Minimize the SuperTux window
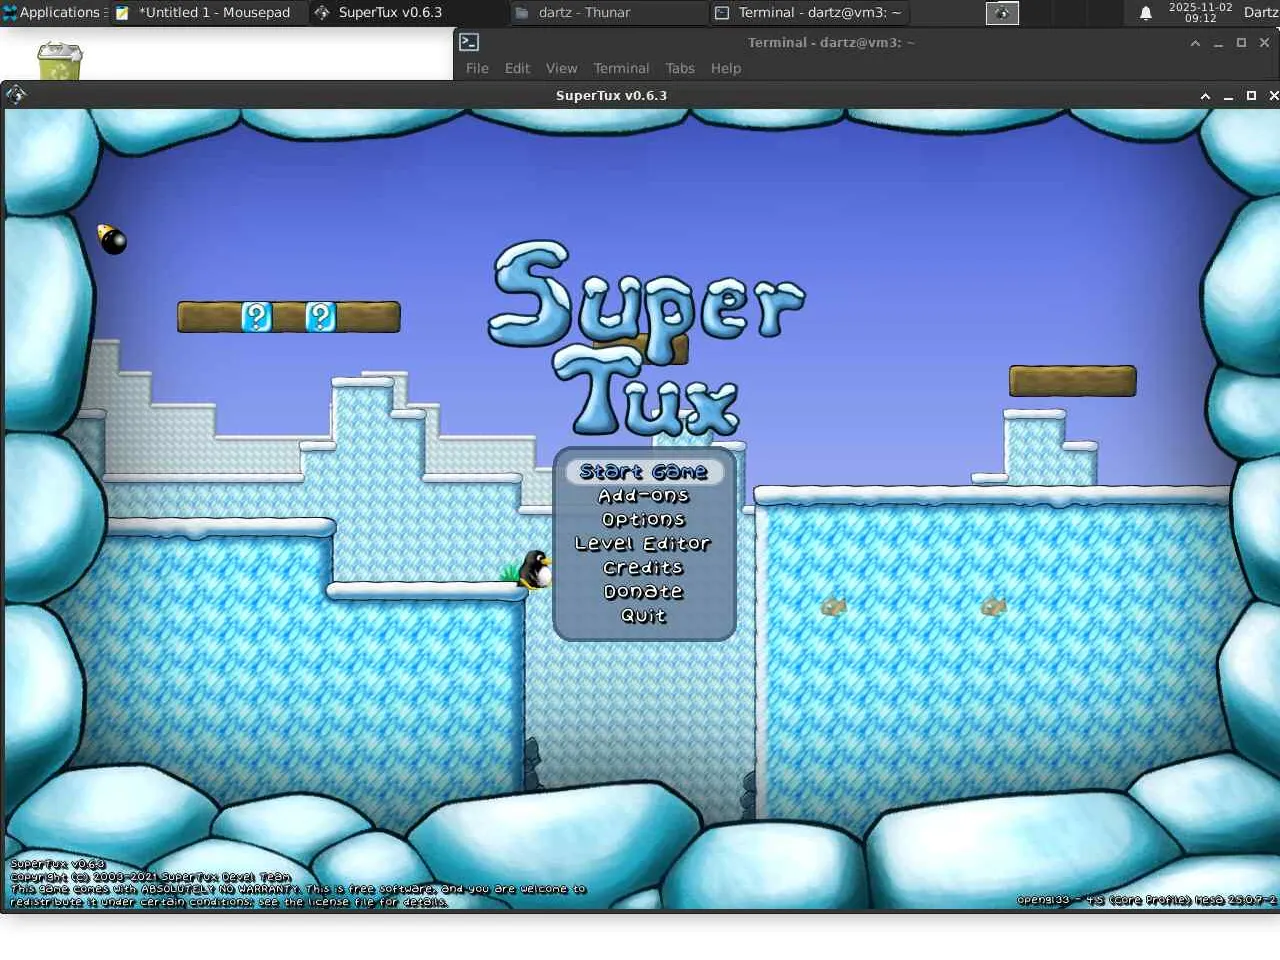Screen dimensions: 1280x960 (x=1228, y=96)
